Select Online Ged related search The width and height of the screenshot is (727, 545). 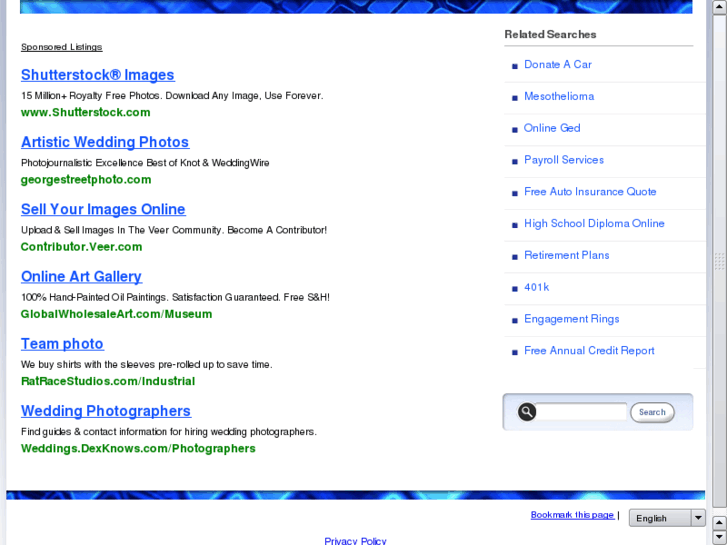pos(552,128)
